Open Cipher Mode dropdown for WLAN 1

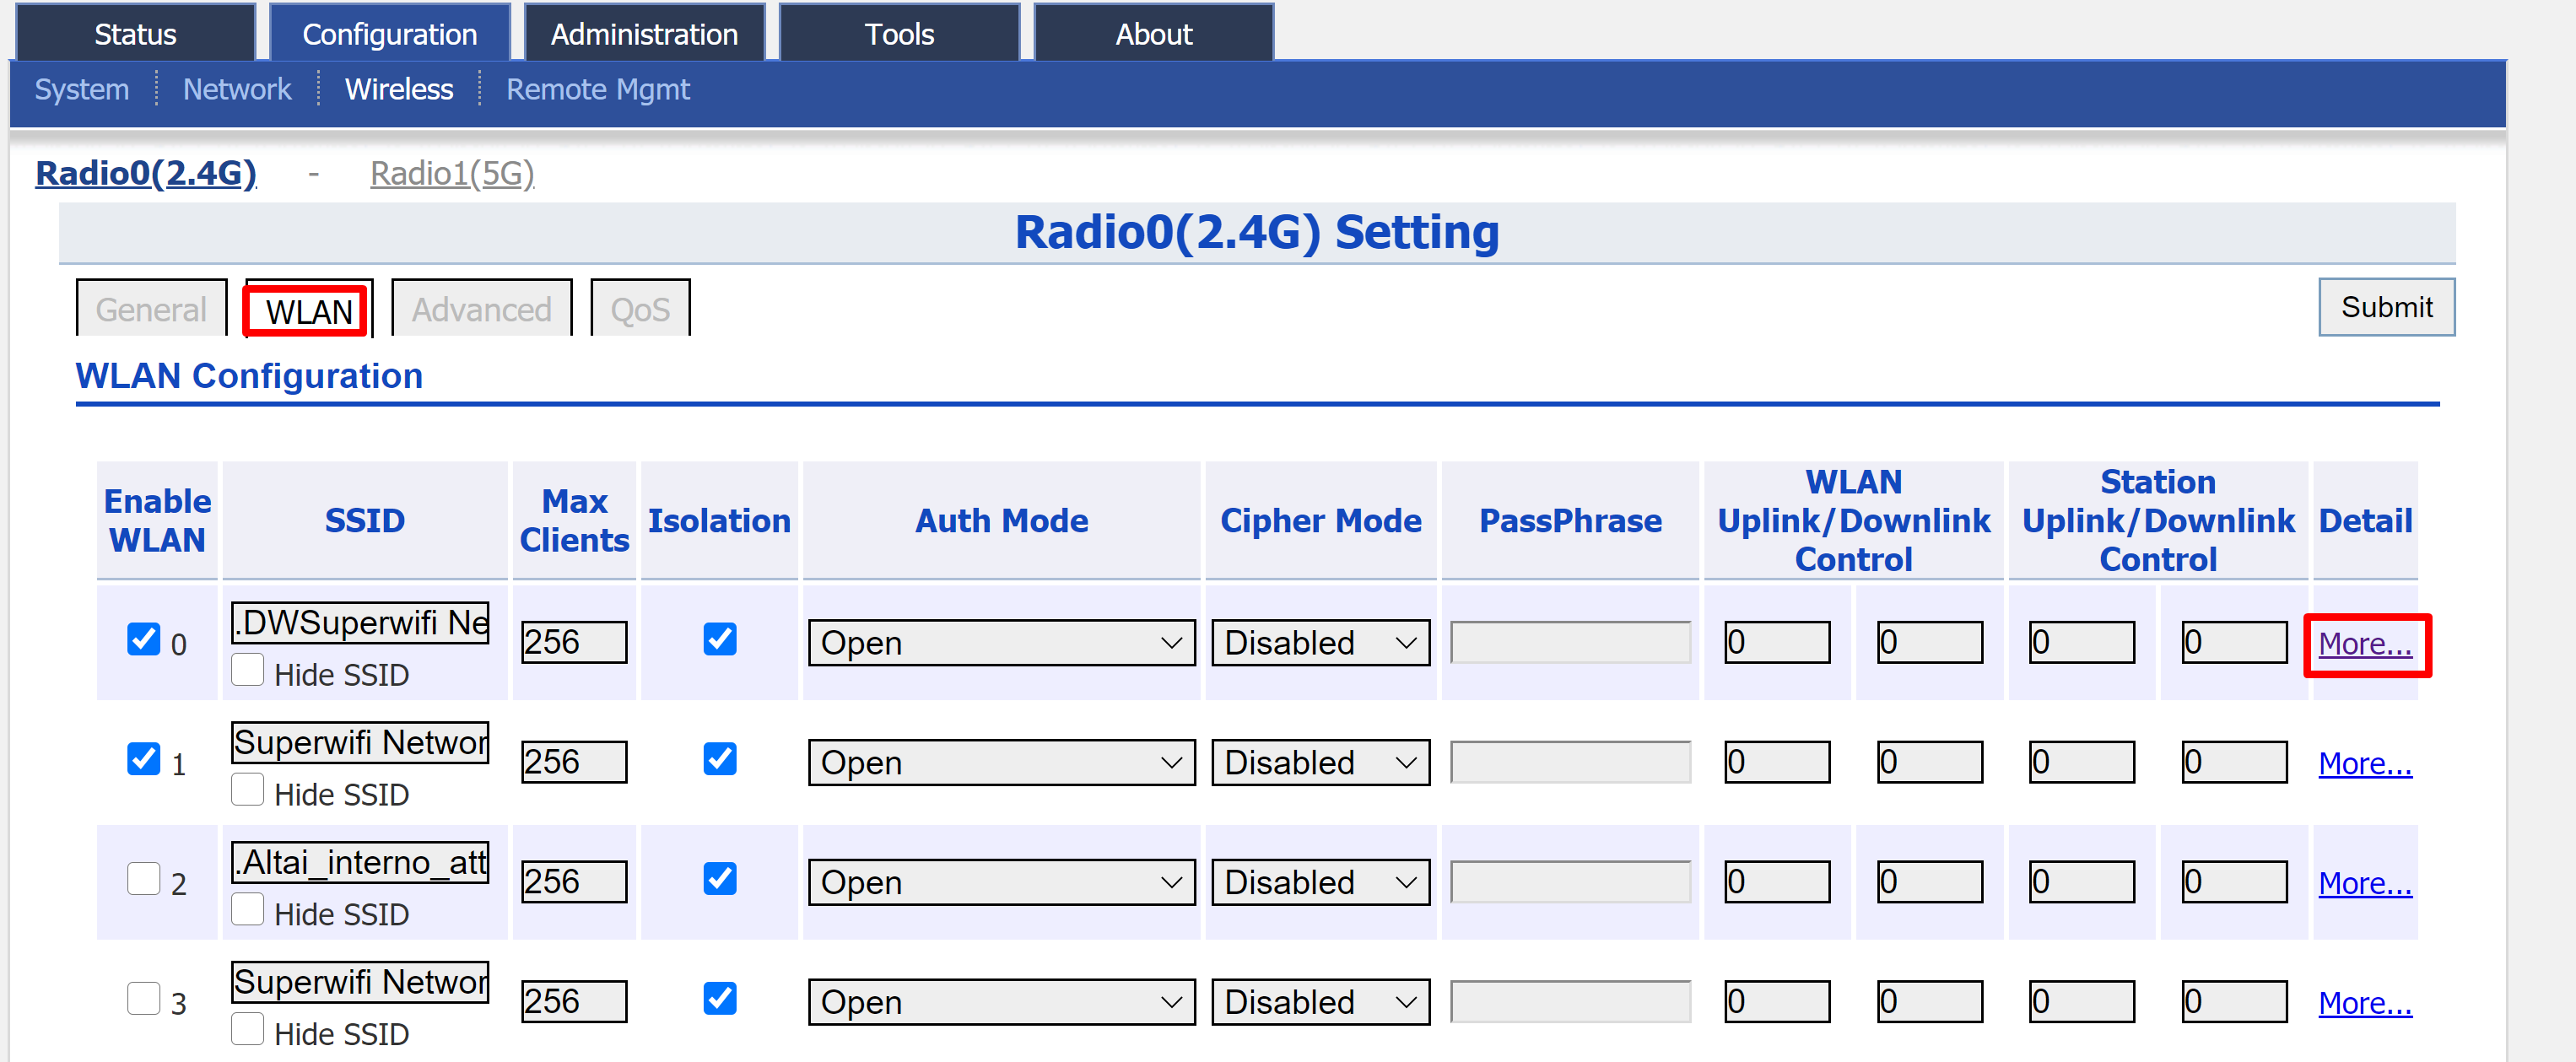(x=1319, y=763)
